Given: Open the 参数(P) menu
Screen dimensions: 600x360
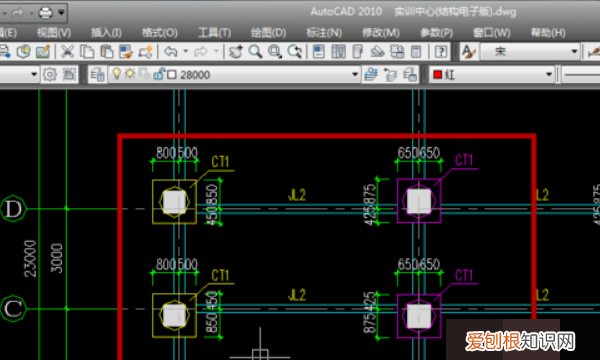Looking at the screenshot, I should [x=436, y=33].
